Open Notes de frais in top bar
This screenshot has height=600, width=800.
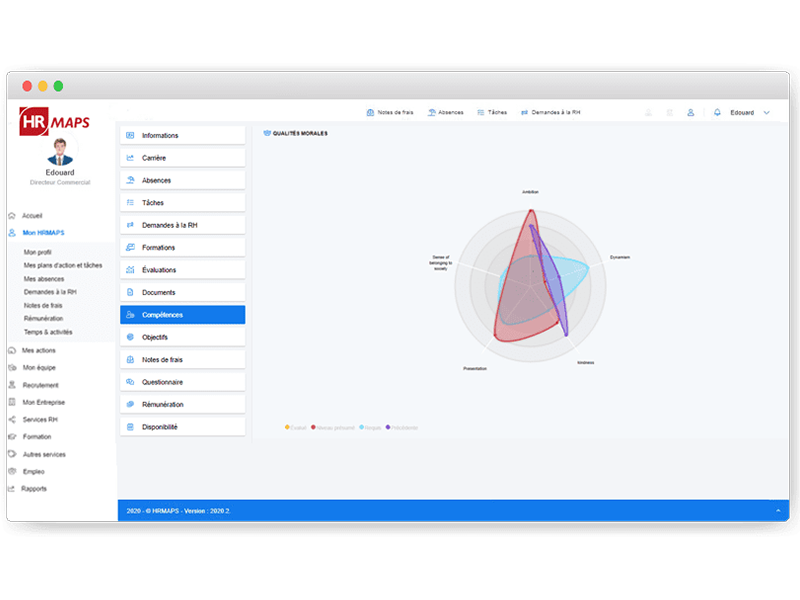390,113
